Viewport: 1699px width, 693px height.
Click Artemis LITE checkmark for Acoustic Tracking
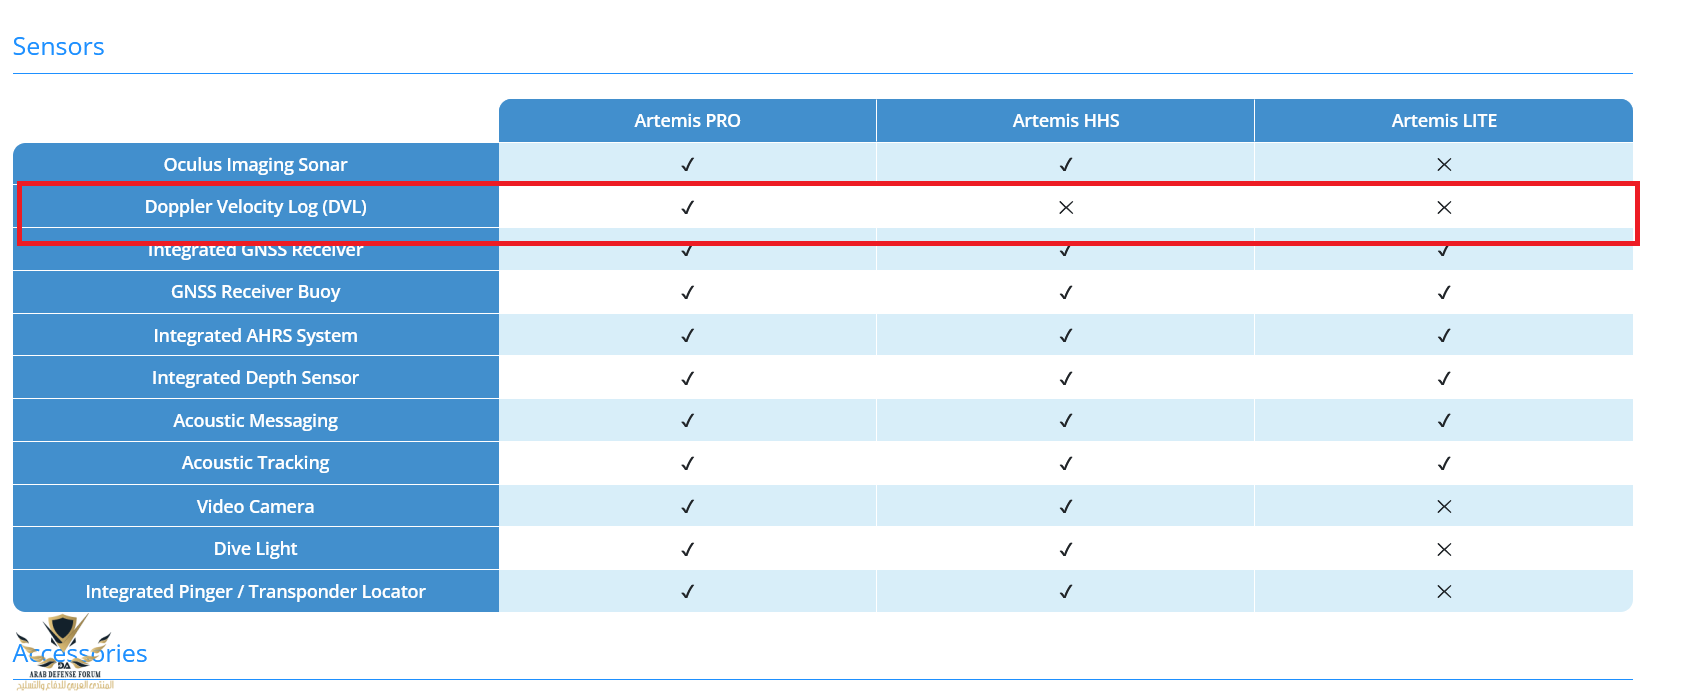pos(1444,464)
